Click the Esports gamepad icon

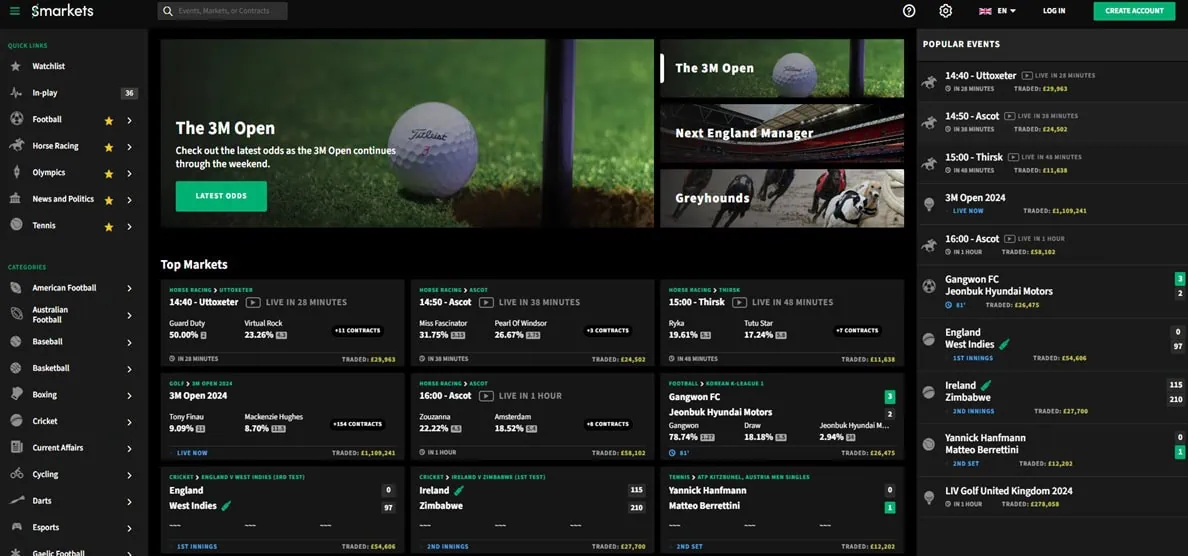16,527
